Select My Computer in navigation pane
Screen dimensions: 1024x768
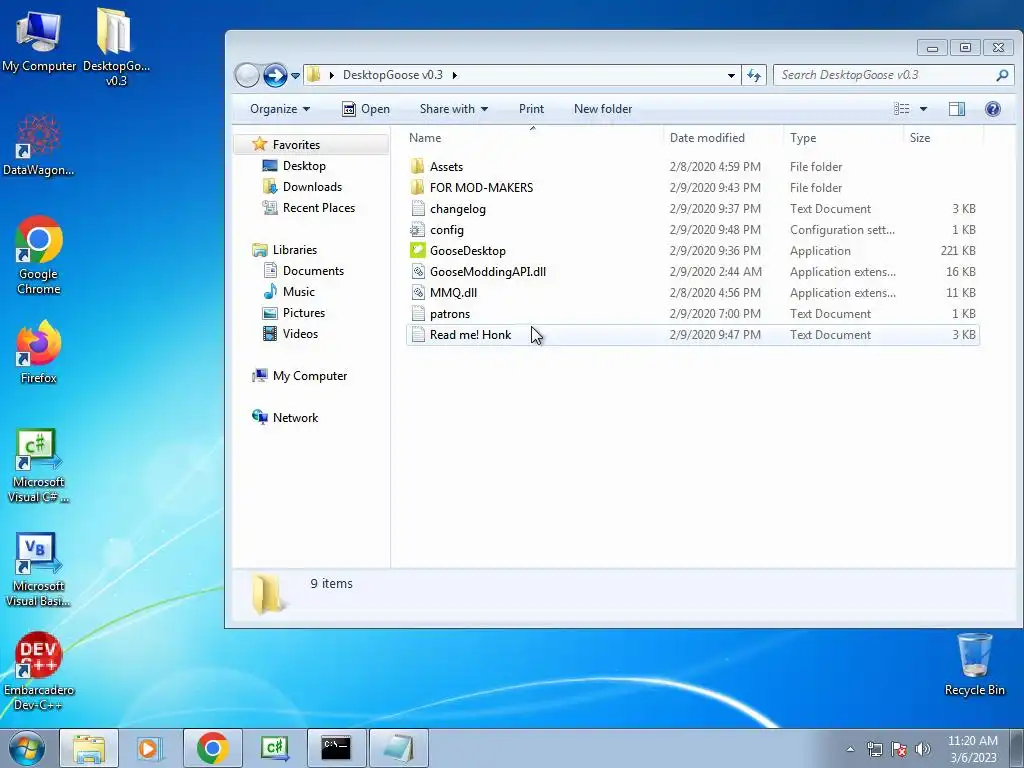click(x=310, y=376)
